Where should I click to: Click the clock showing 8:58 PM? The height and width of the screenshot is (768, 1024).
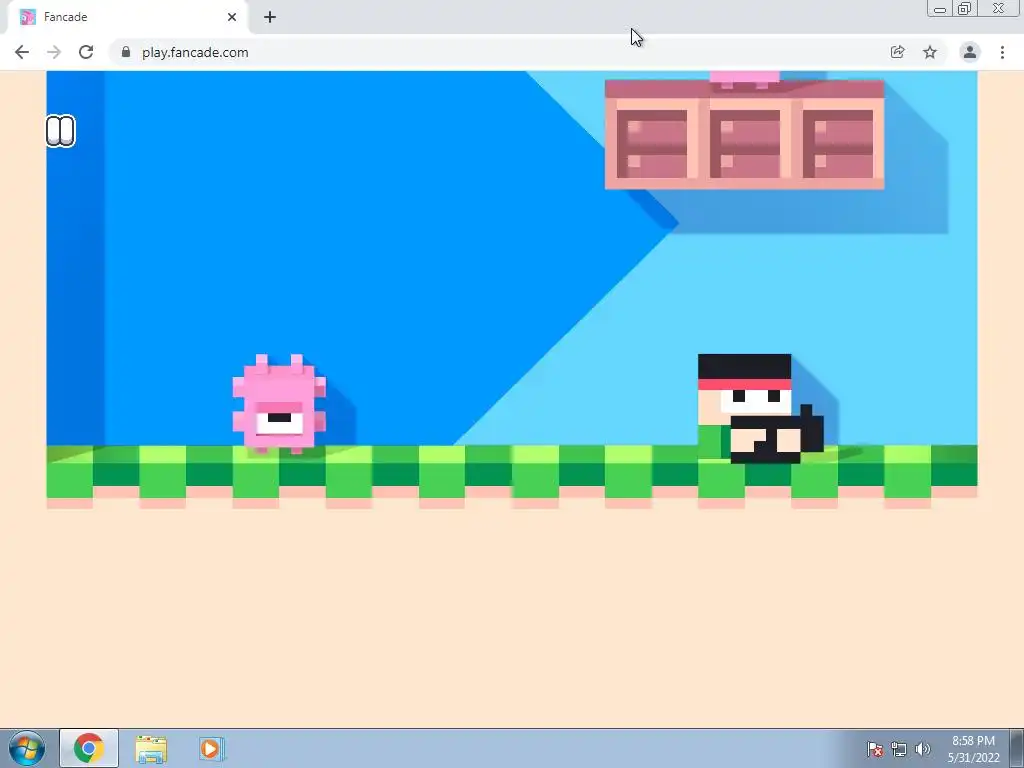pos(973,749)
